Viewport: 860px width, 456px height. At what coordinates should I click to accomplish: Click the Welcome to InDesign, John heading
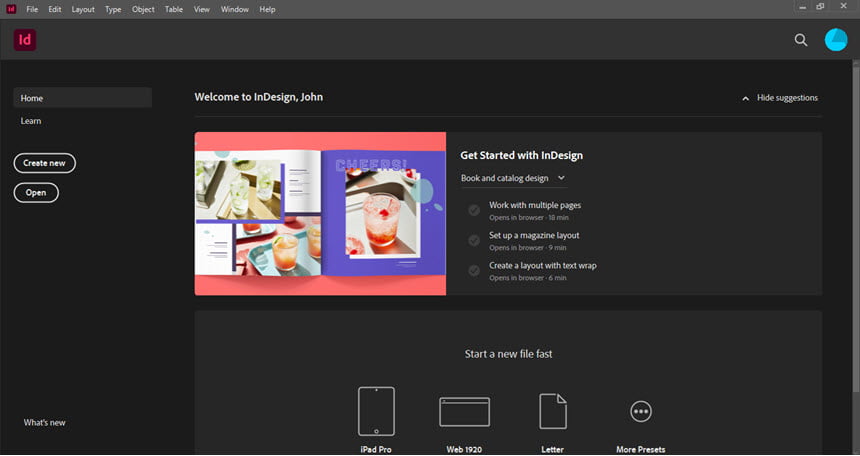259,97
